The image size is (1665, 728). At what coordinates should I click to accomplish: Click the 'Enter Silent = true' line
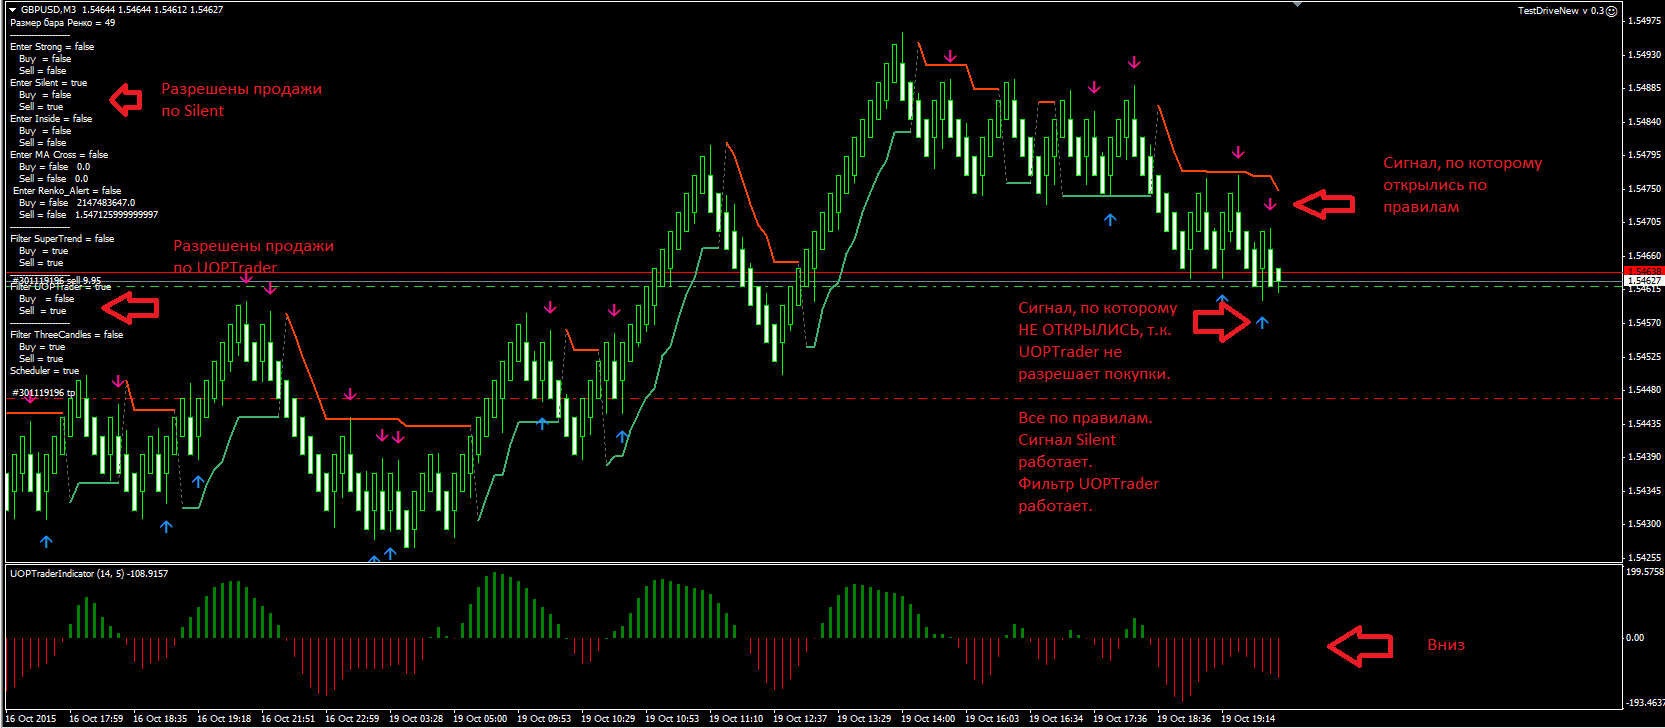pyautogui.click(x=48, y=83)
